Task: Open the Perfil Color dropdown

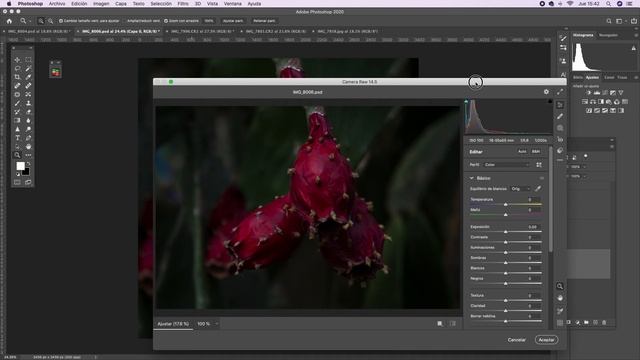Action: point(507,164)
